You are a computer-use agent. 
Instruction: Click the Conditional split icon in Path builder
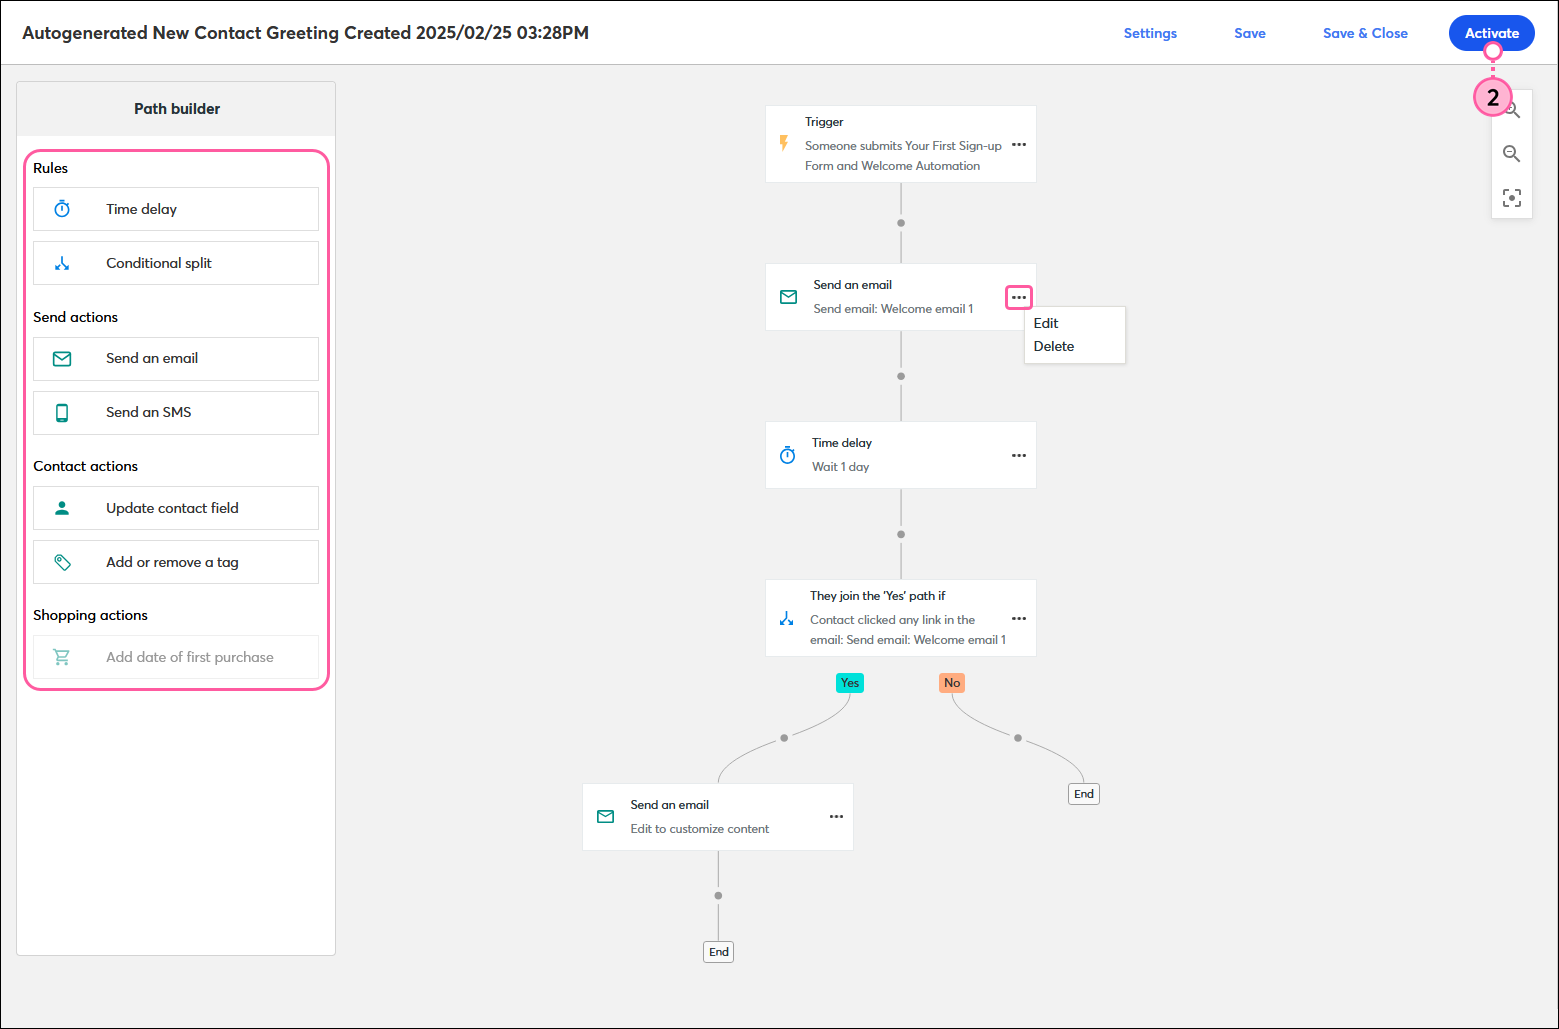pyautogui.click(x=62, y=263)
